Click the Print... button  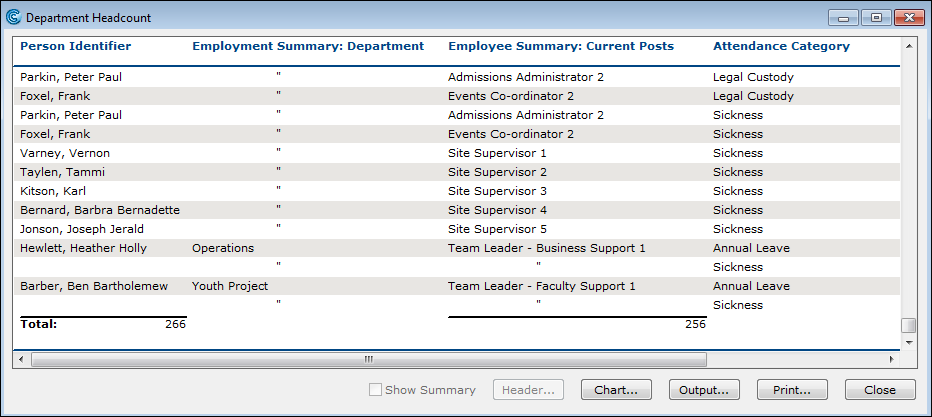click(x=792, y=390)
